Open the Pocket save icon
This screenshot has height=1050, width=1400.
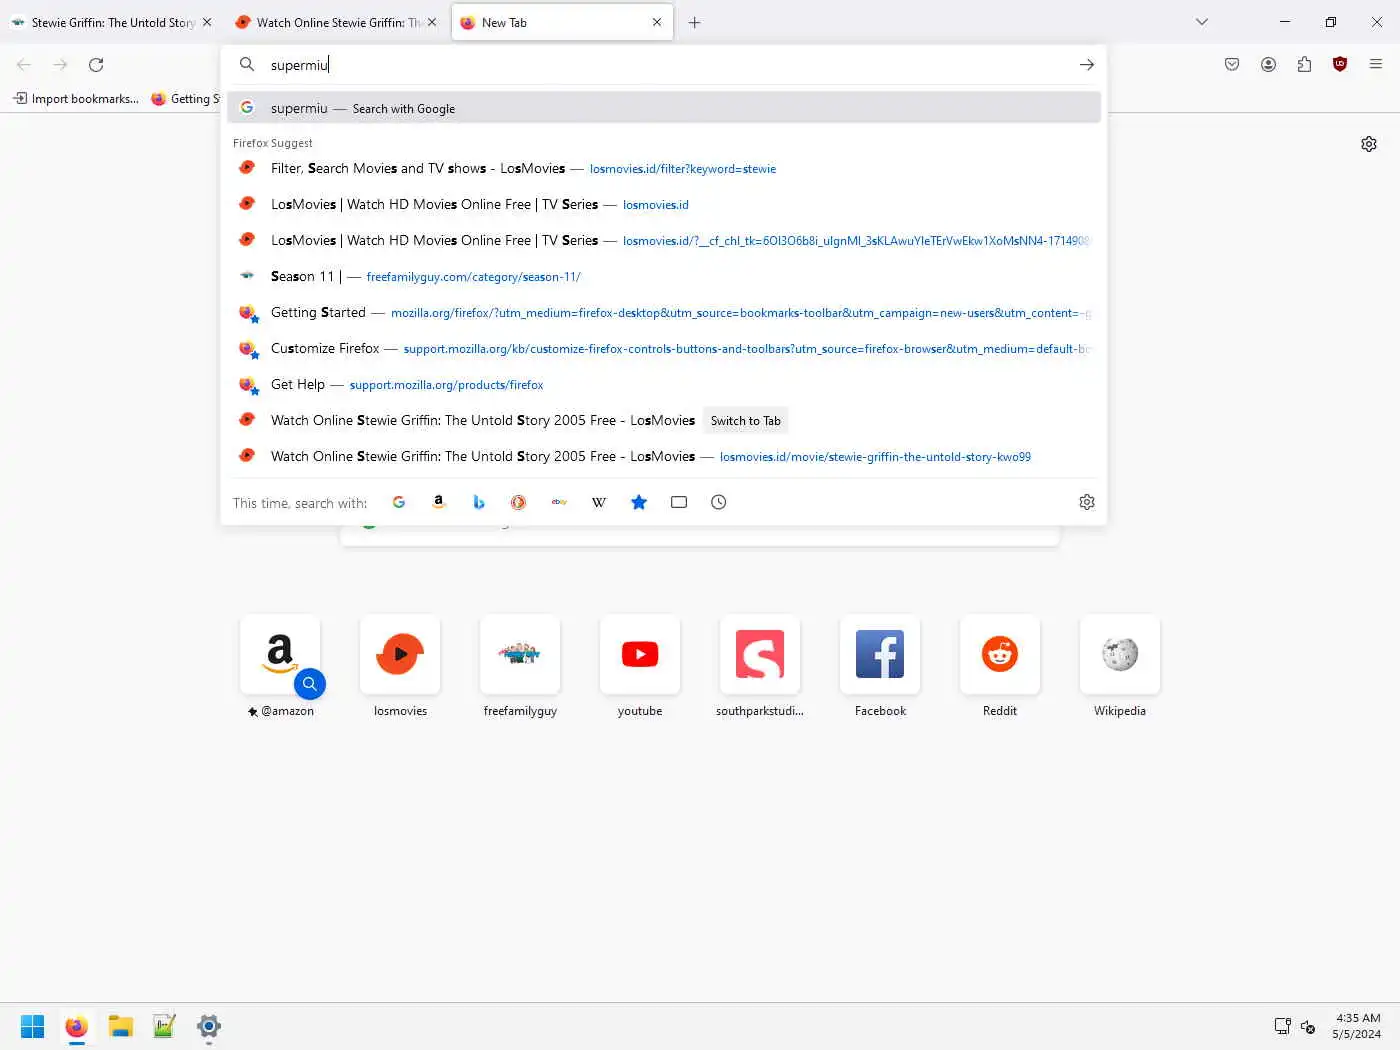tap(1232, 64)
